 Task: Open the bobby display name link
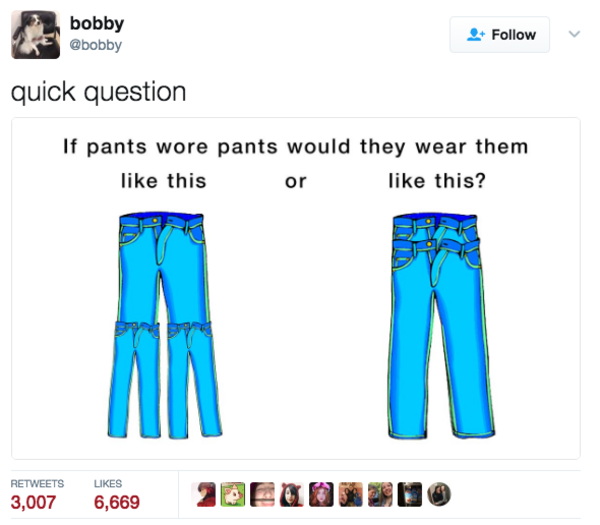click(x=97, y=23)
